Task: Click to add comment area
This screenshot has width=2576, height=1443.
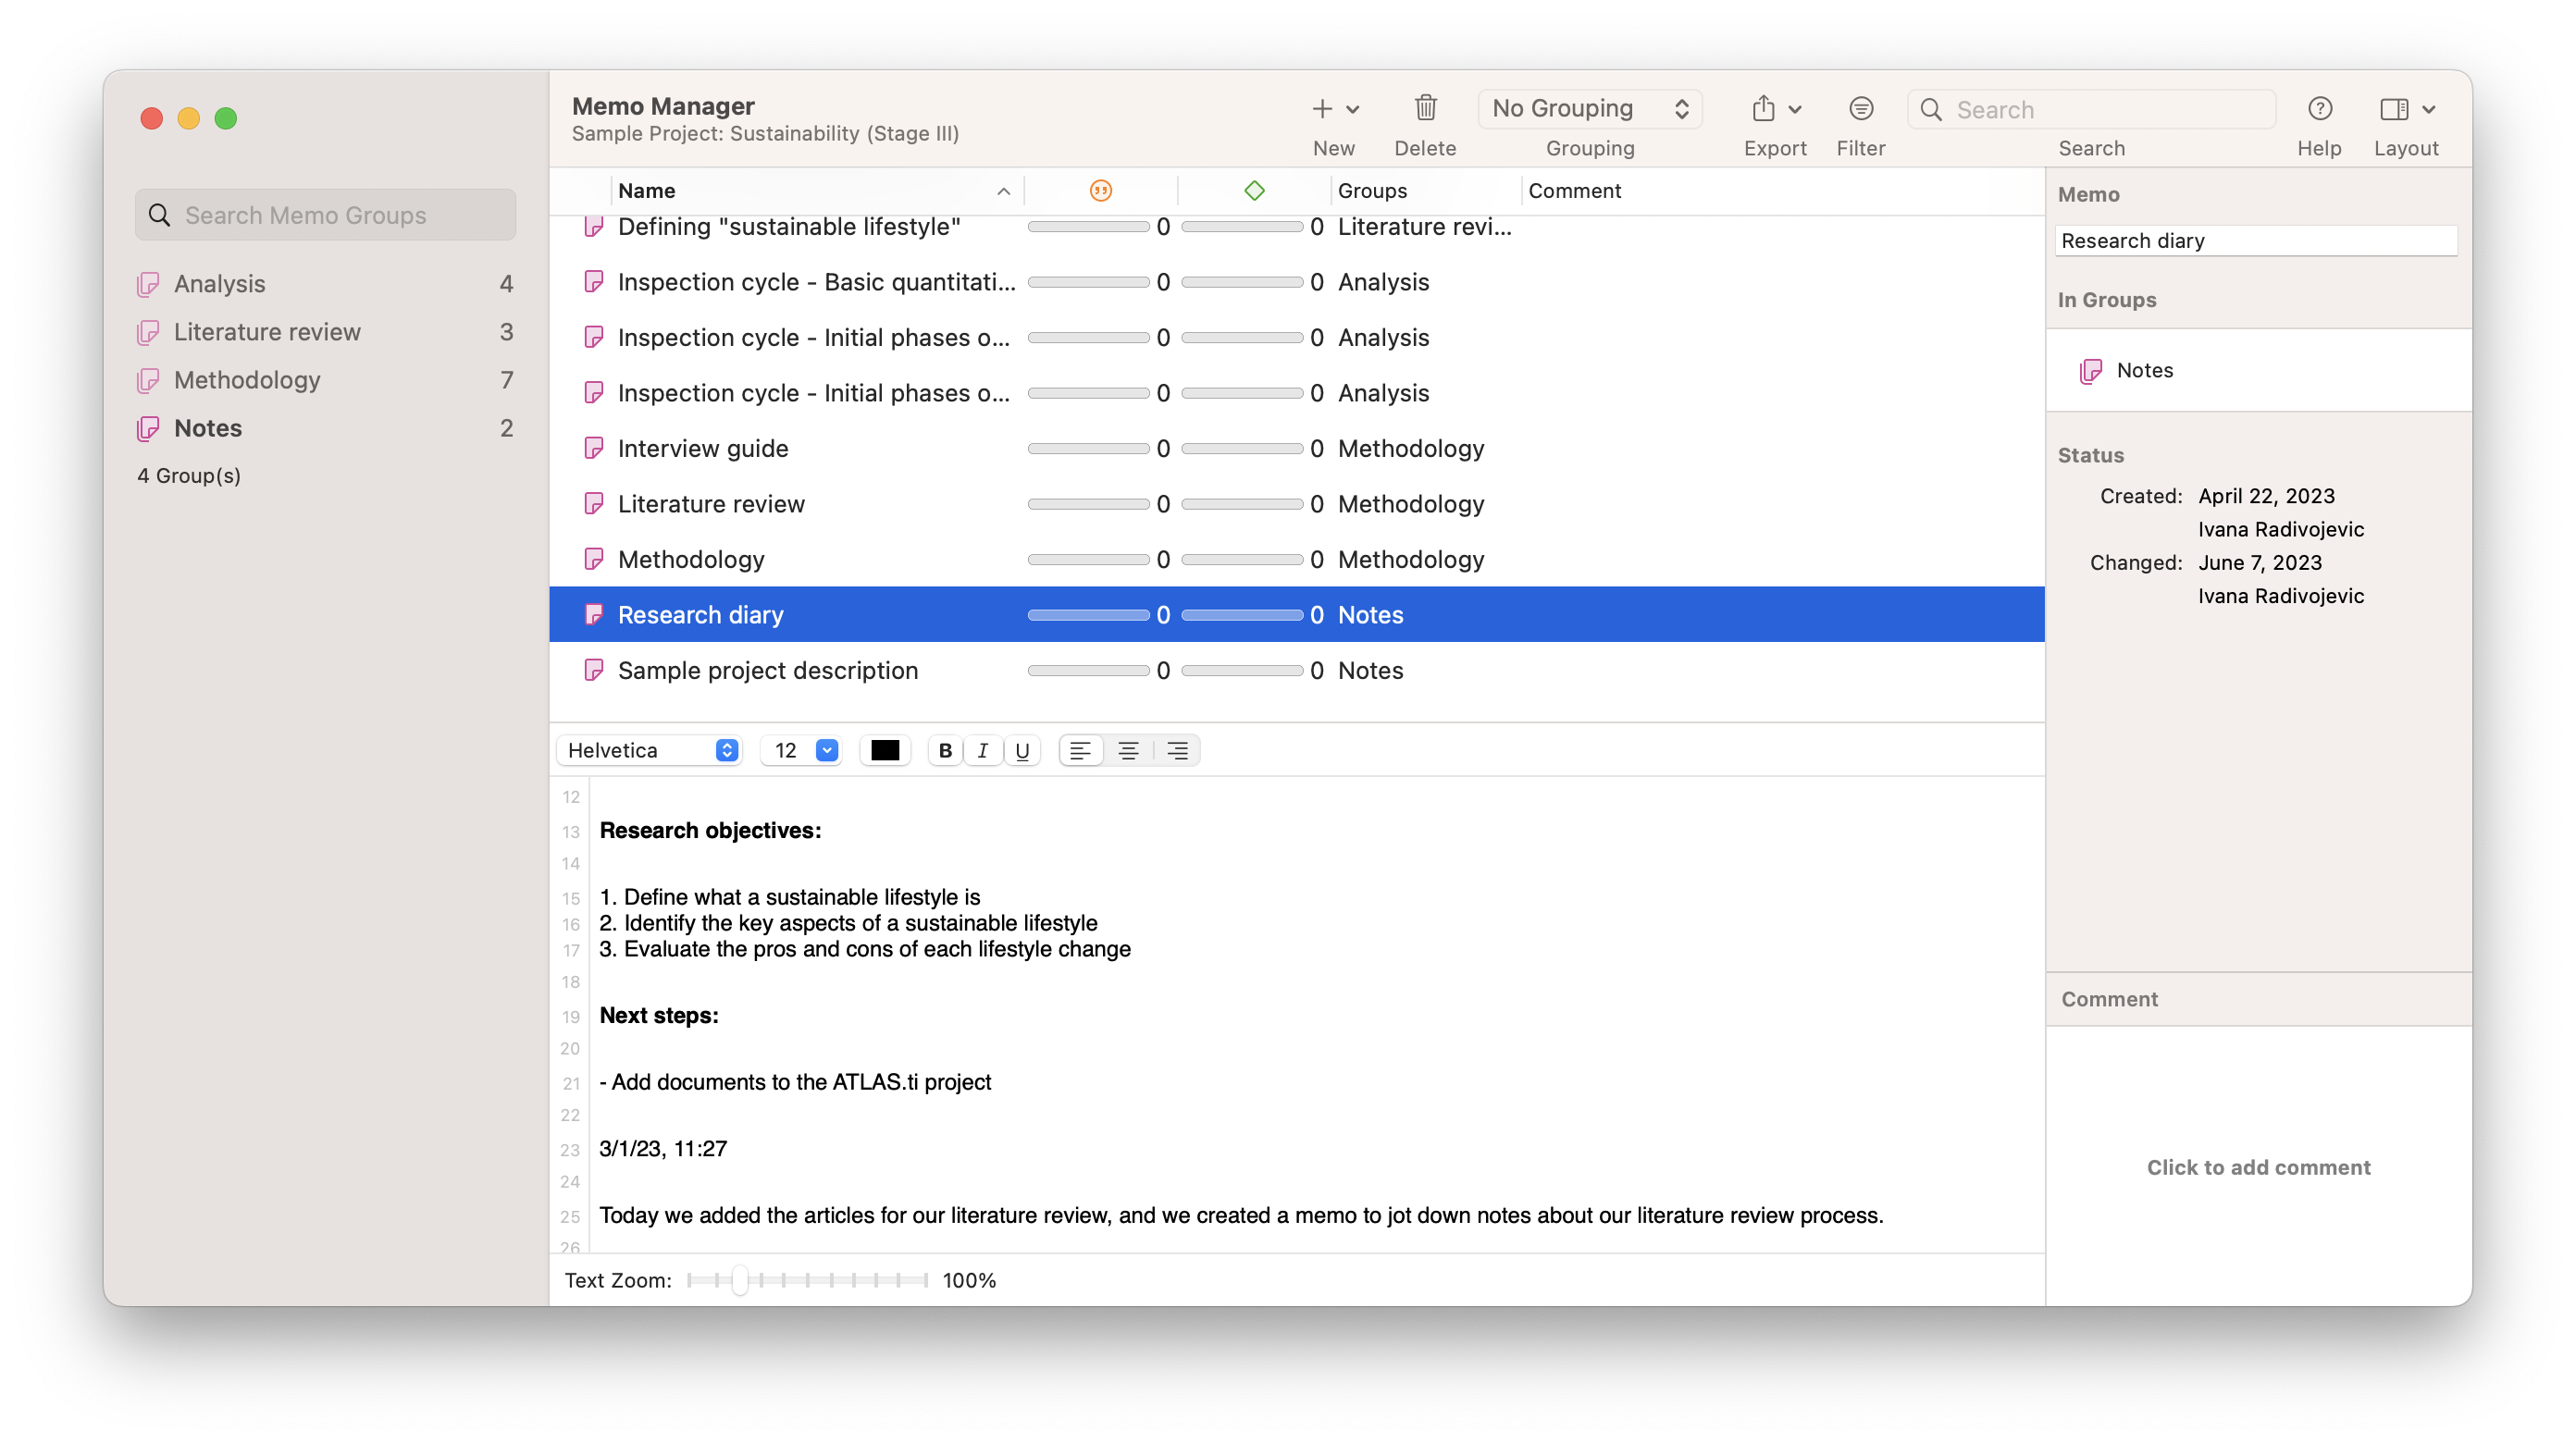Action: click(2258, 1167)
